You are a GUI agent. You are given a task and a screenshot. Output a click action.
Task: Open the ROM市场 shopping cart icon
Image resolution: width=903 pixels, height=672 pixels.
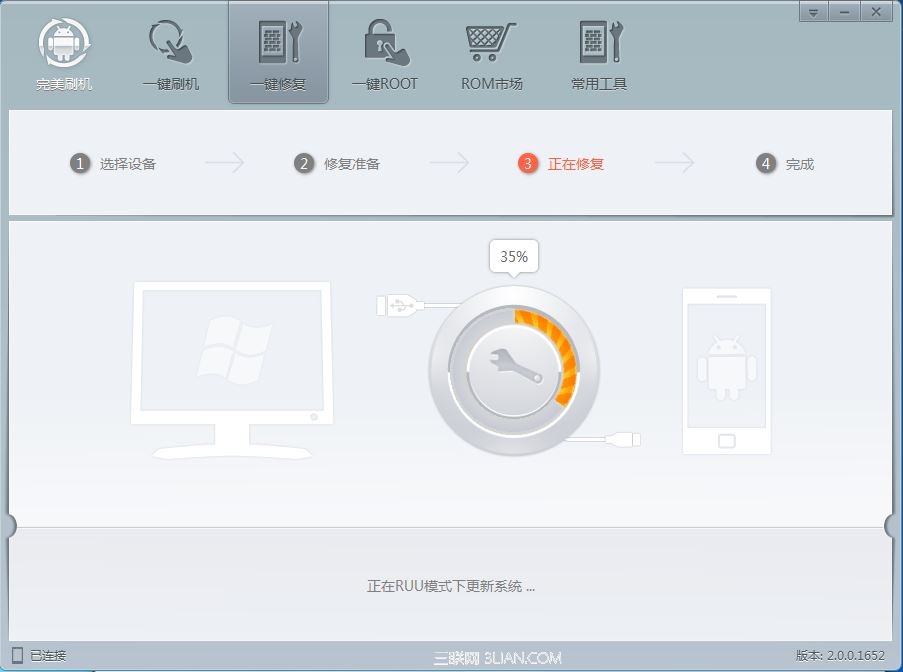tap(491, 55)
